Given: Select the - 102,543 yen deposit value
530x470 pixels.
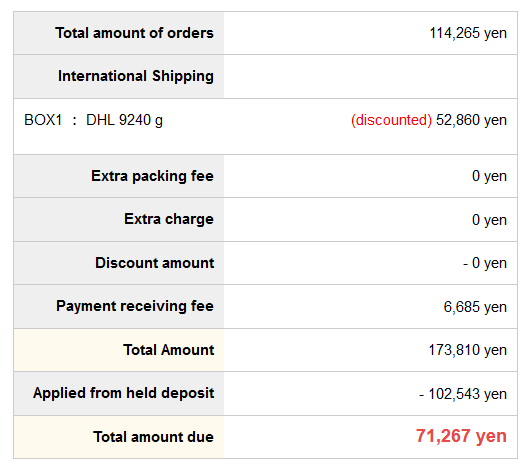Looking at the screenshot, I should click(463, 394).
